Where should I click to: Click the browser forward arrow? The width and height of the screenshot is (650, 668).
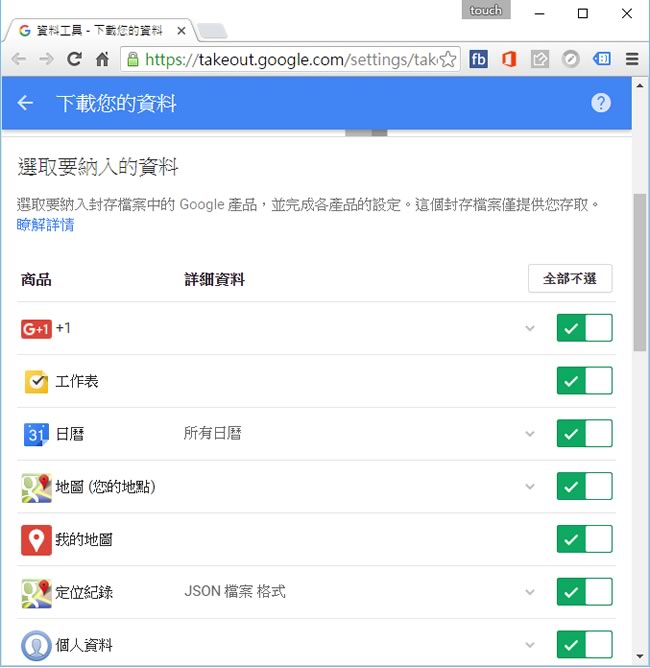pos(46,59)
